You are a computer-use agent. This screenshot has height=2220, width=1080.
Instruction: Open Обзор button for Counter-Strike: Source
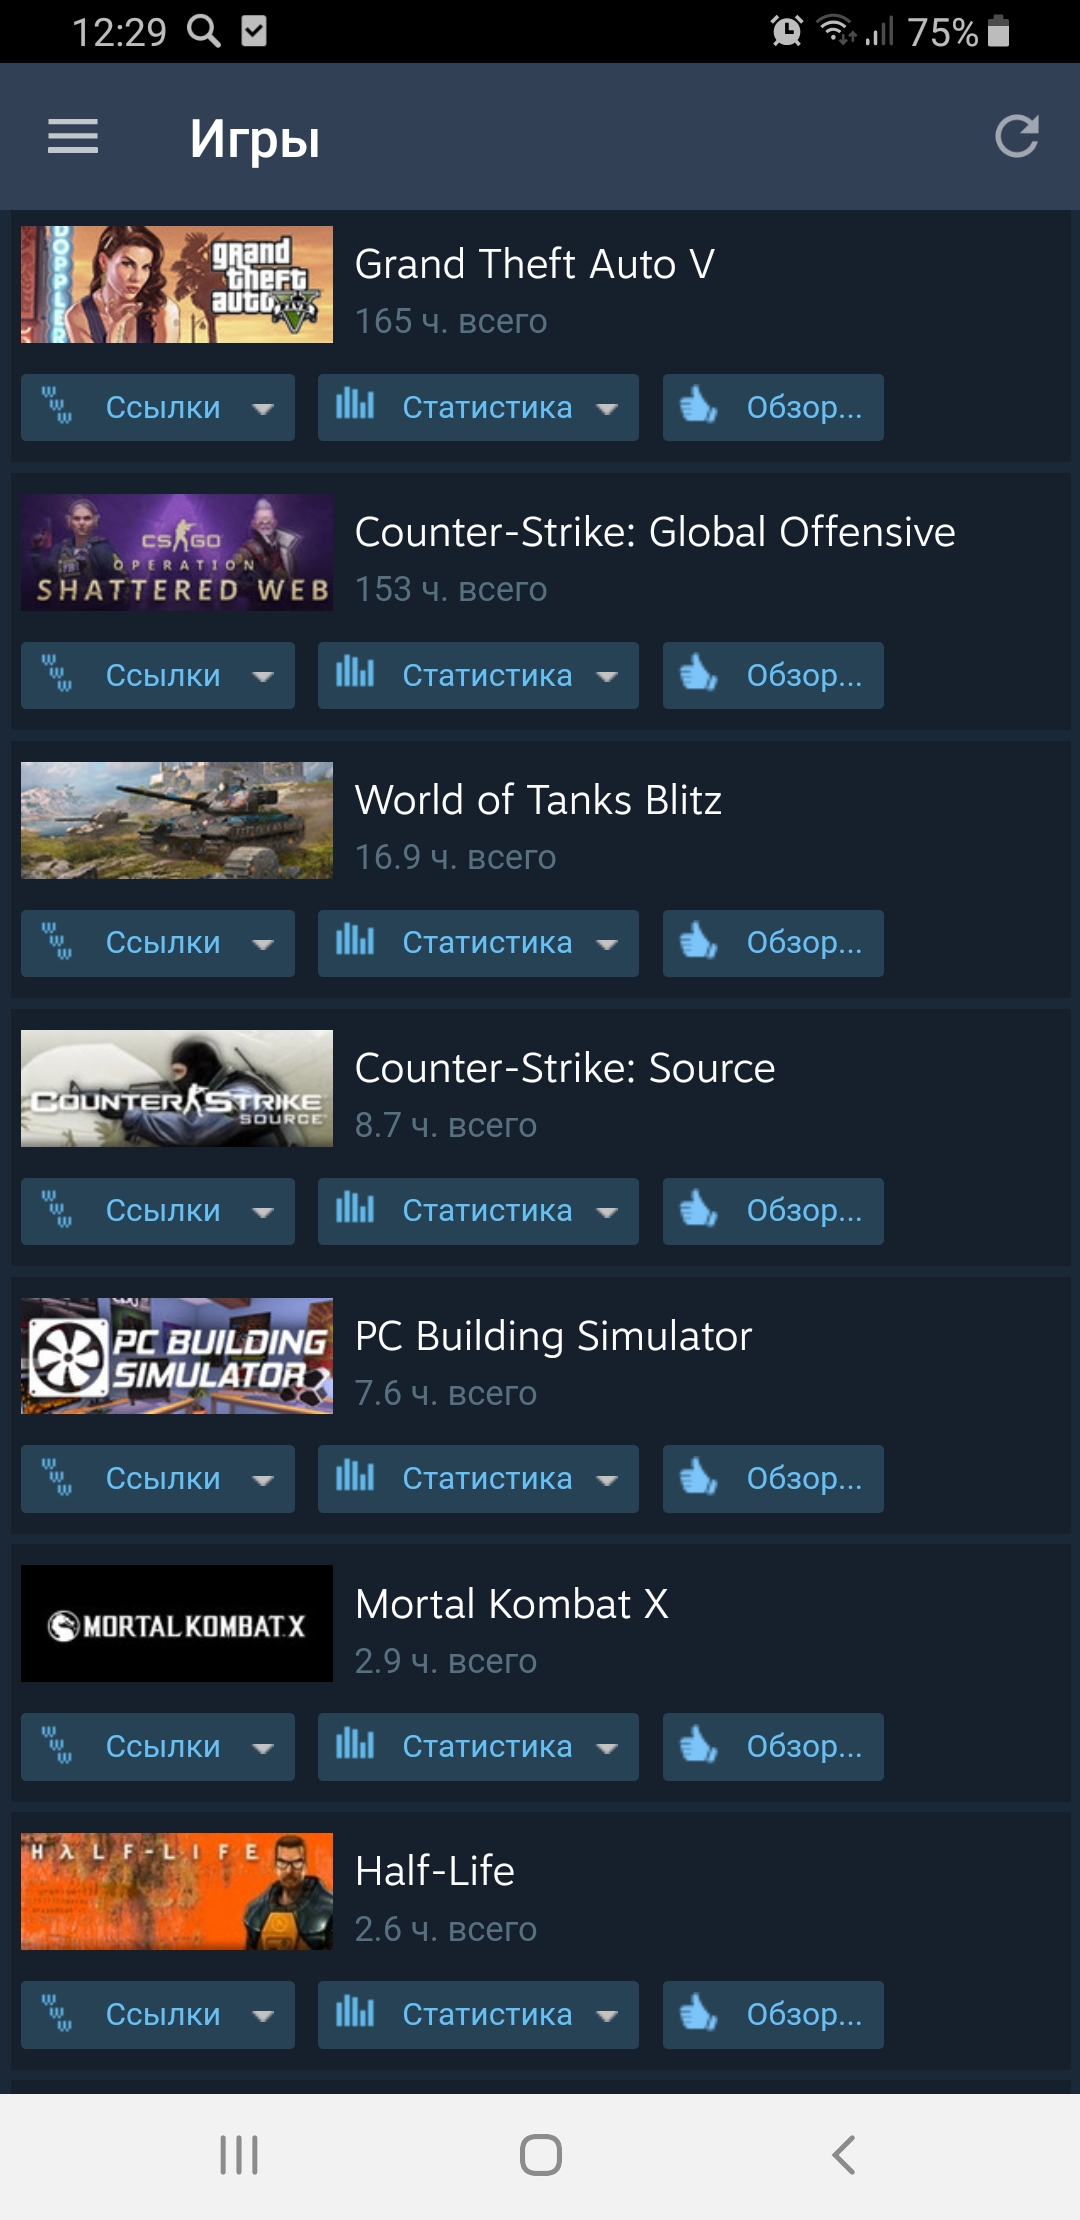point(773,1211)
